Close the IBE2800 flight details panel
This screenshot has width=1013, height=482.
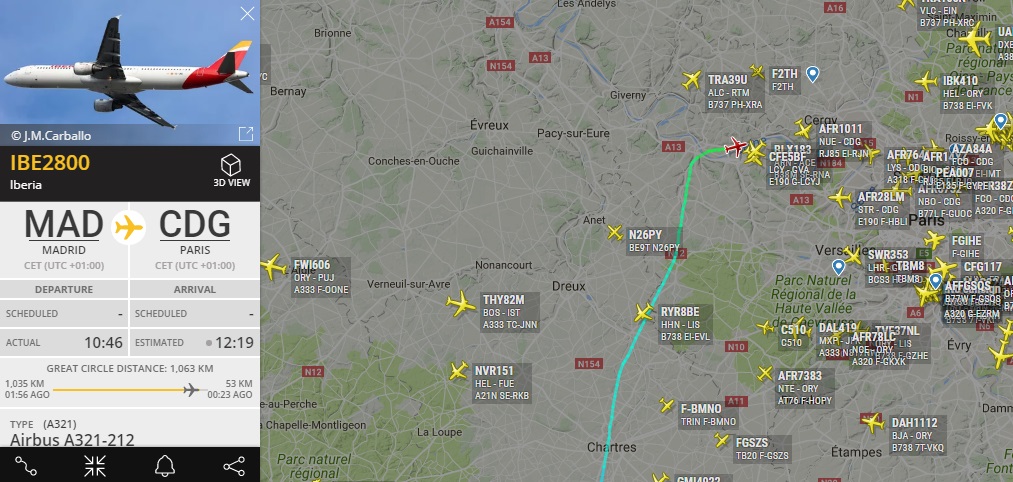tap(247, 14)
